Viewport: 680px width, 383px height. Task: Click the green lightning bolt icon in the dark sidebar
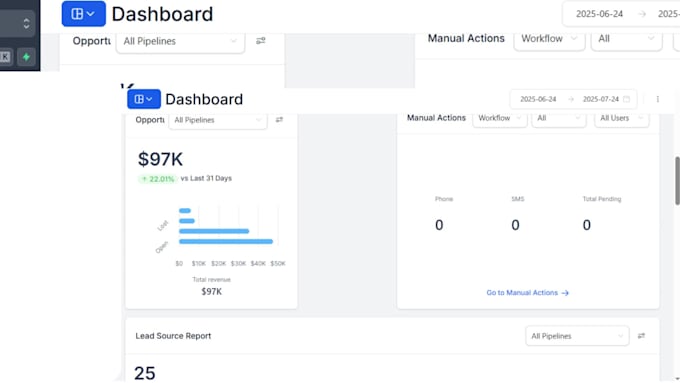pos(26,56)
